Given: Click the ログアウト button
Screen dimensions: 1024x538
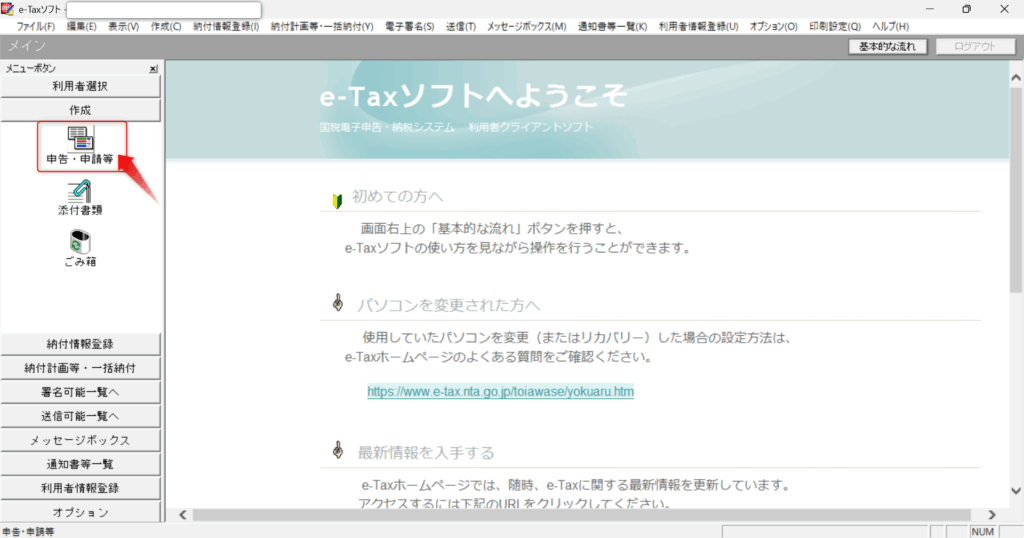Looking at the screenshot, I should pos(975,46).
